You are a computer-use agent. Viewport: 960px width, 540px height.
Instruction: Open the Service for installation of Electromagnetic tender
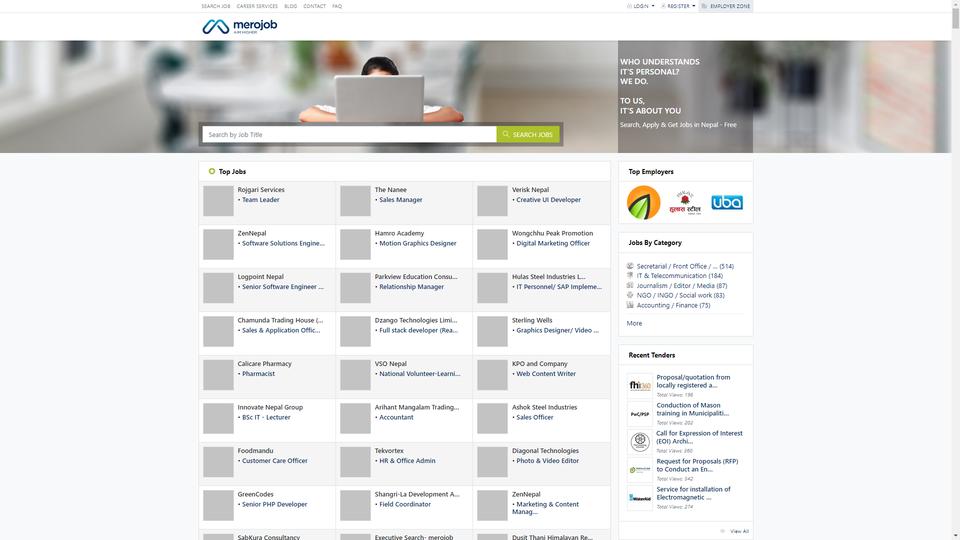(x=693, y=493)
